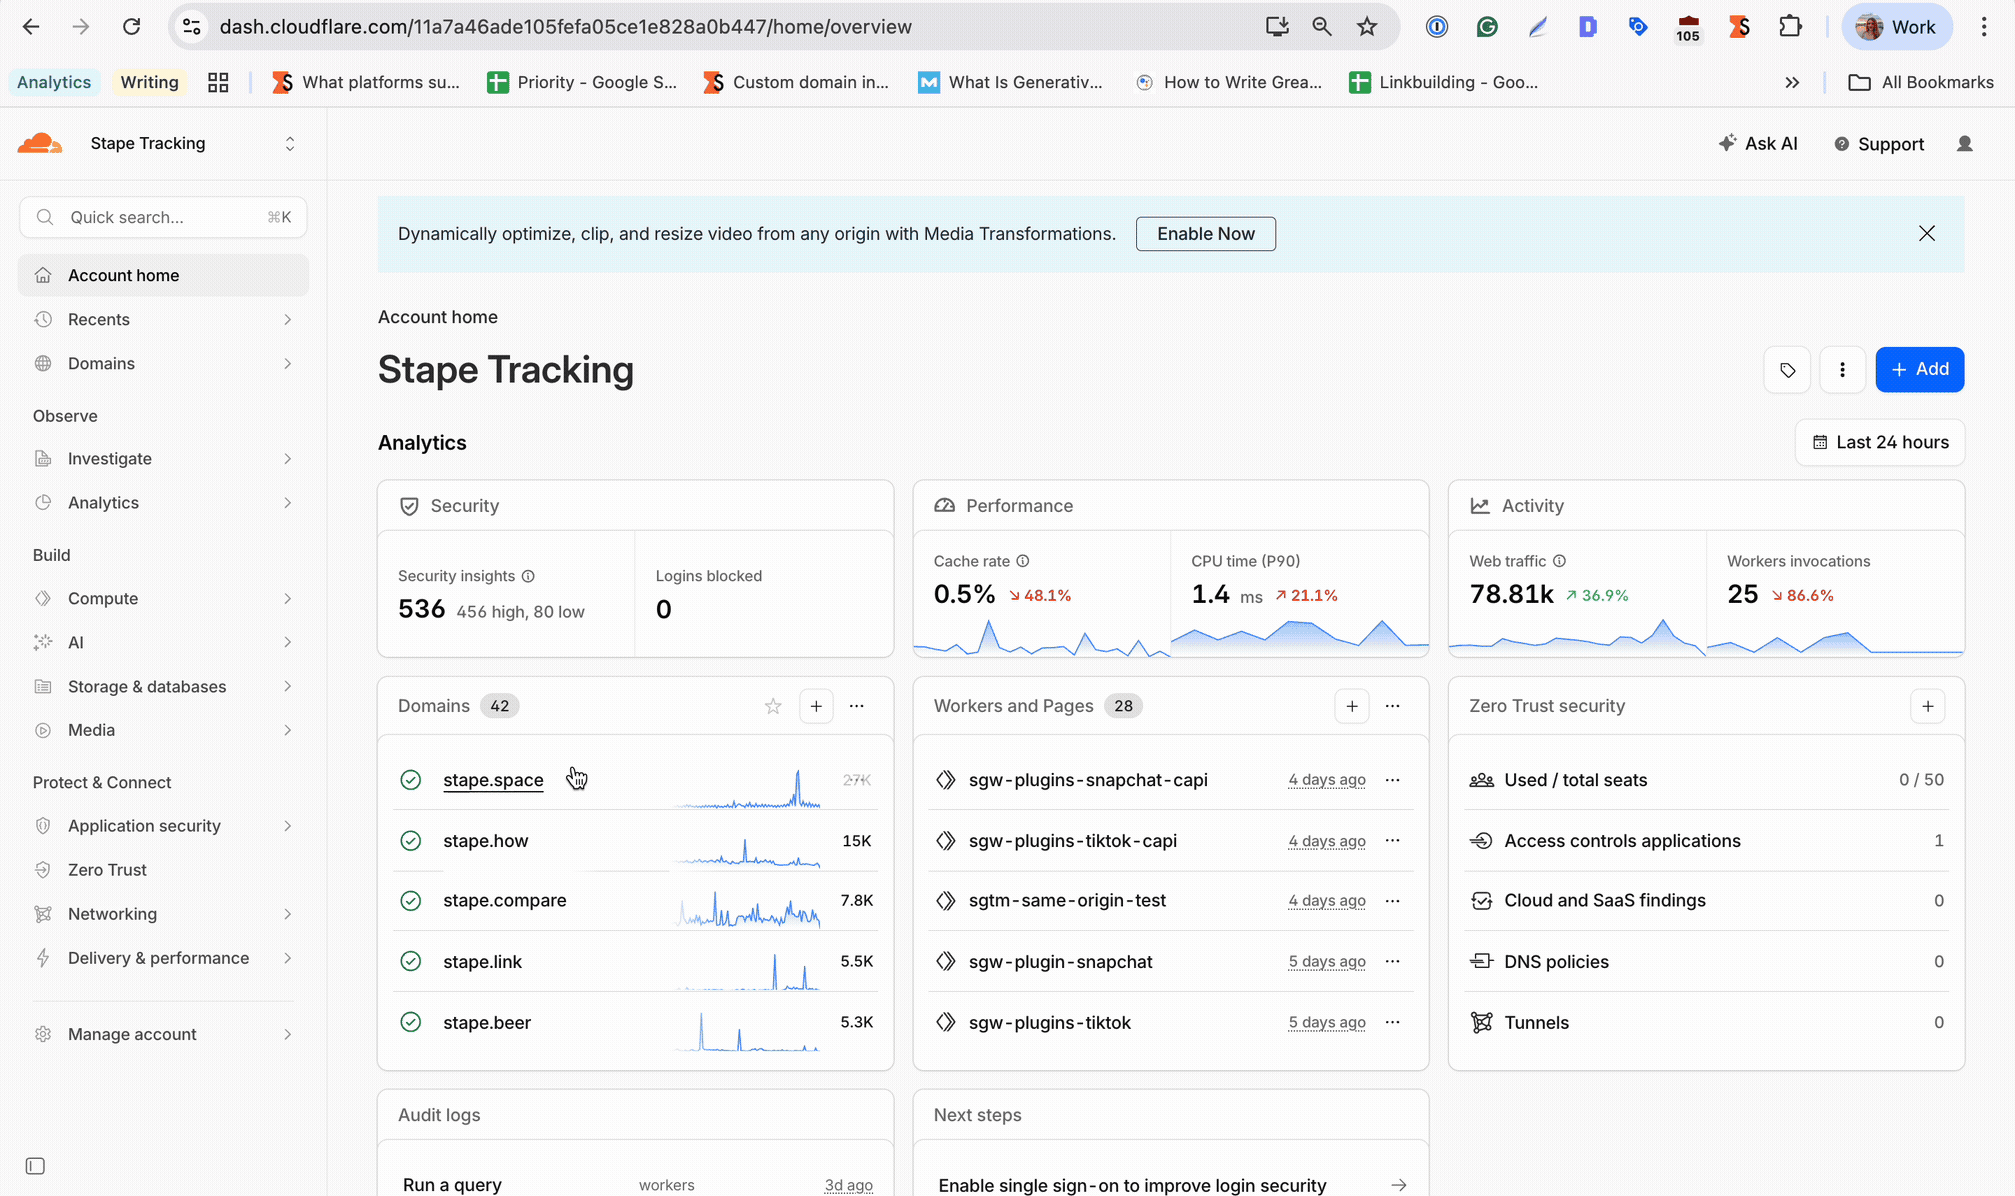Click the Security insights info icon

coord(528,576)
